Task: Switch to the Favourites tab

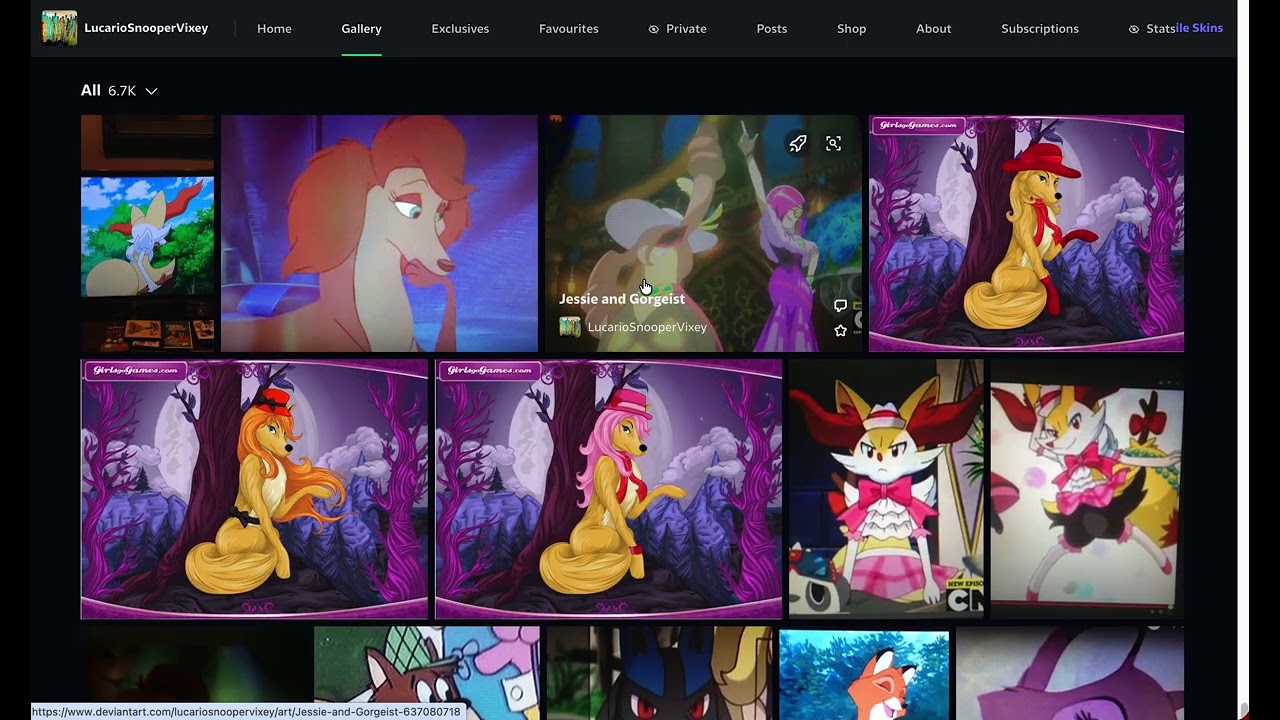Action: 568,29
